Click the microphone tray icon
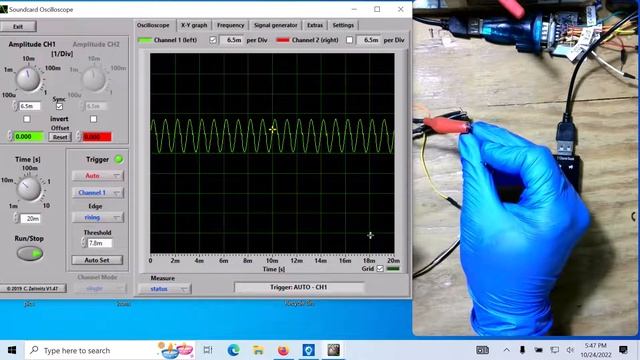 click(522, 350)
